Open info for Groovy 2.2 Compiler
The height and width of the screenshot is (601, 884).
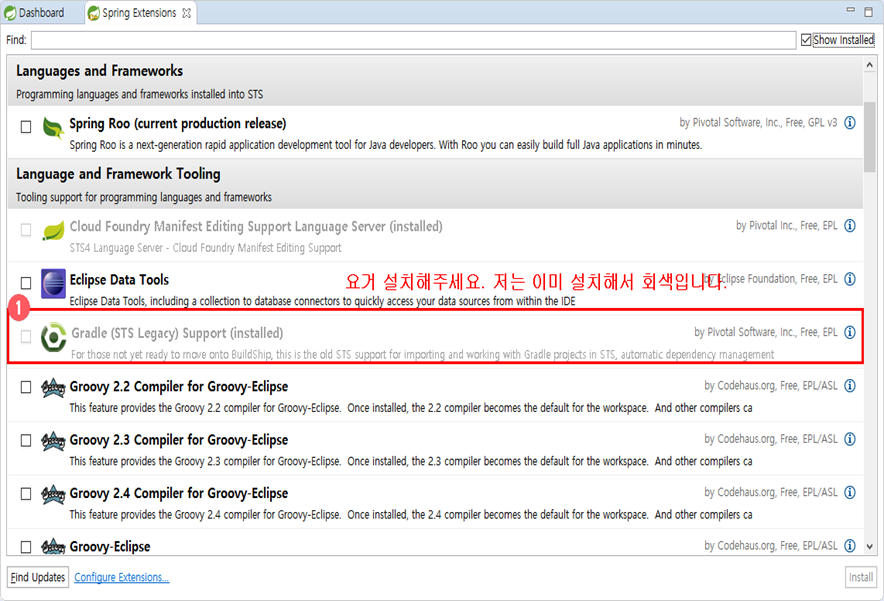tap(850, 386)
